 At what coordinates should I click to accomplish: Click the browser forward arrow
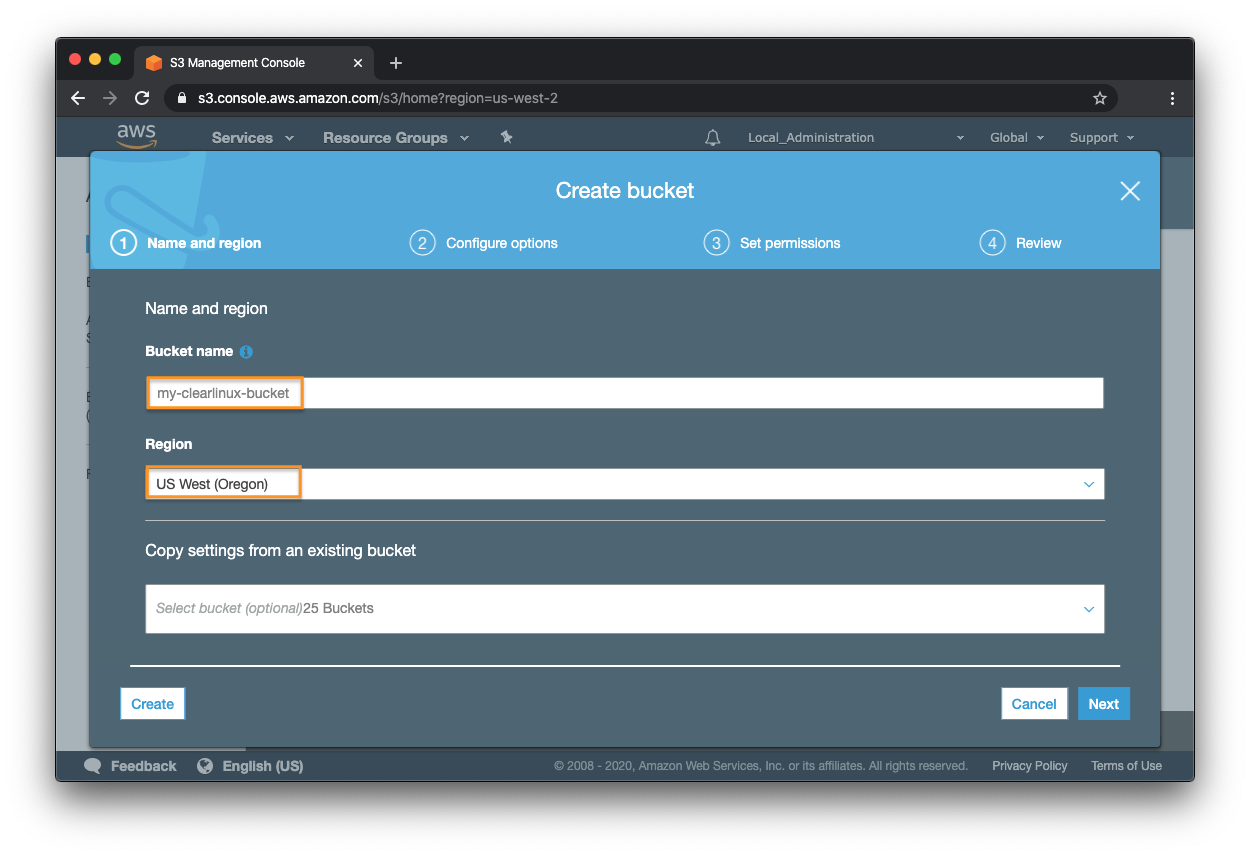[x=110, y=98]
